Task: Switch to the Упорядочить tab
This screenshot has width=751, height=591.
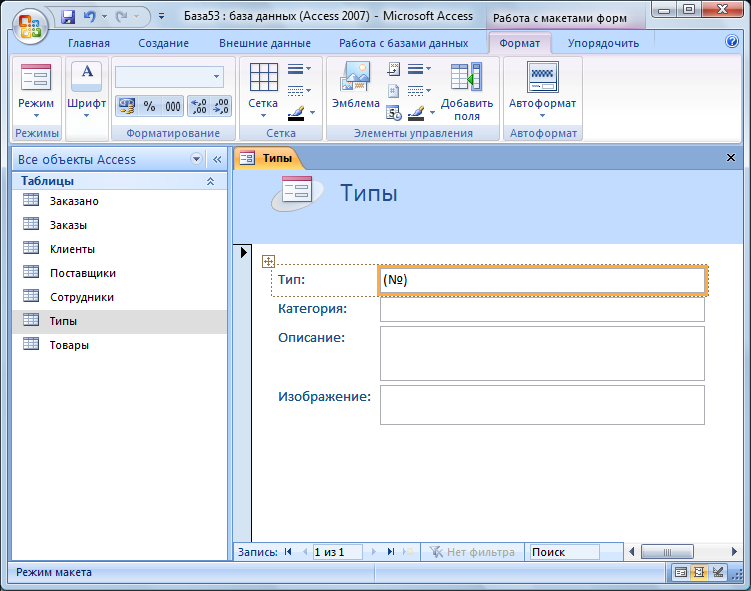Action: [603, 43]
